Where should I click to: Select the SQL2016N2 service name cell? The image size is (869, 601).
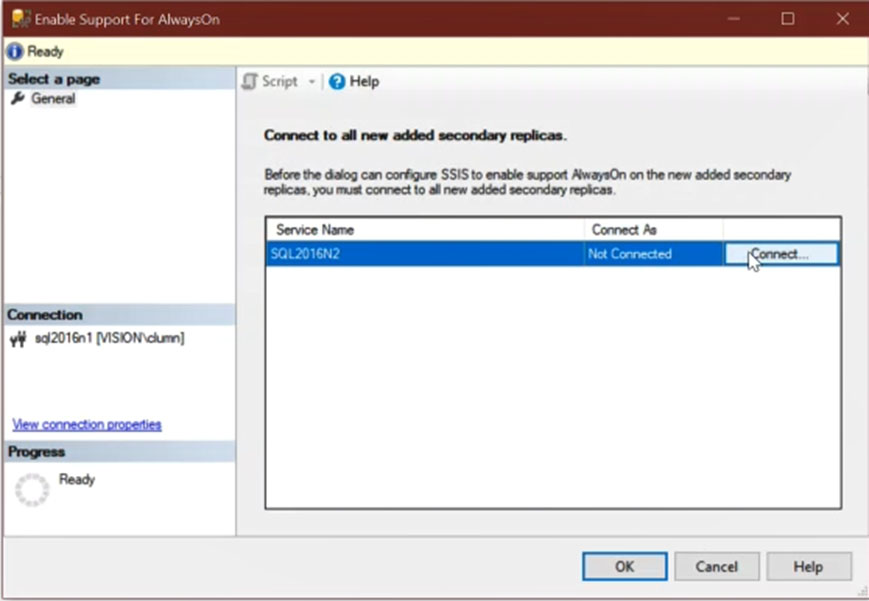tap(425, 254)
